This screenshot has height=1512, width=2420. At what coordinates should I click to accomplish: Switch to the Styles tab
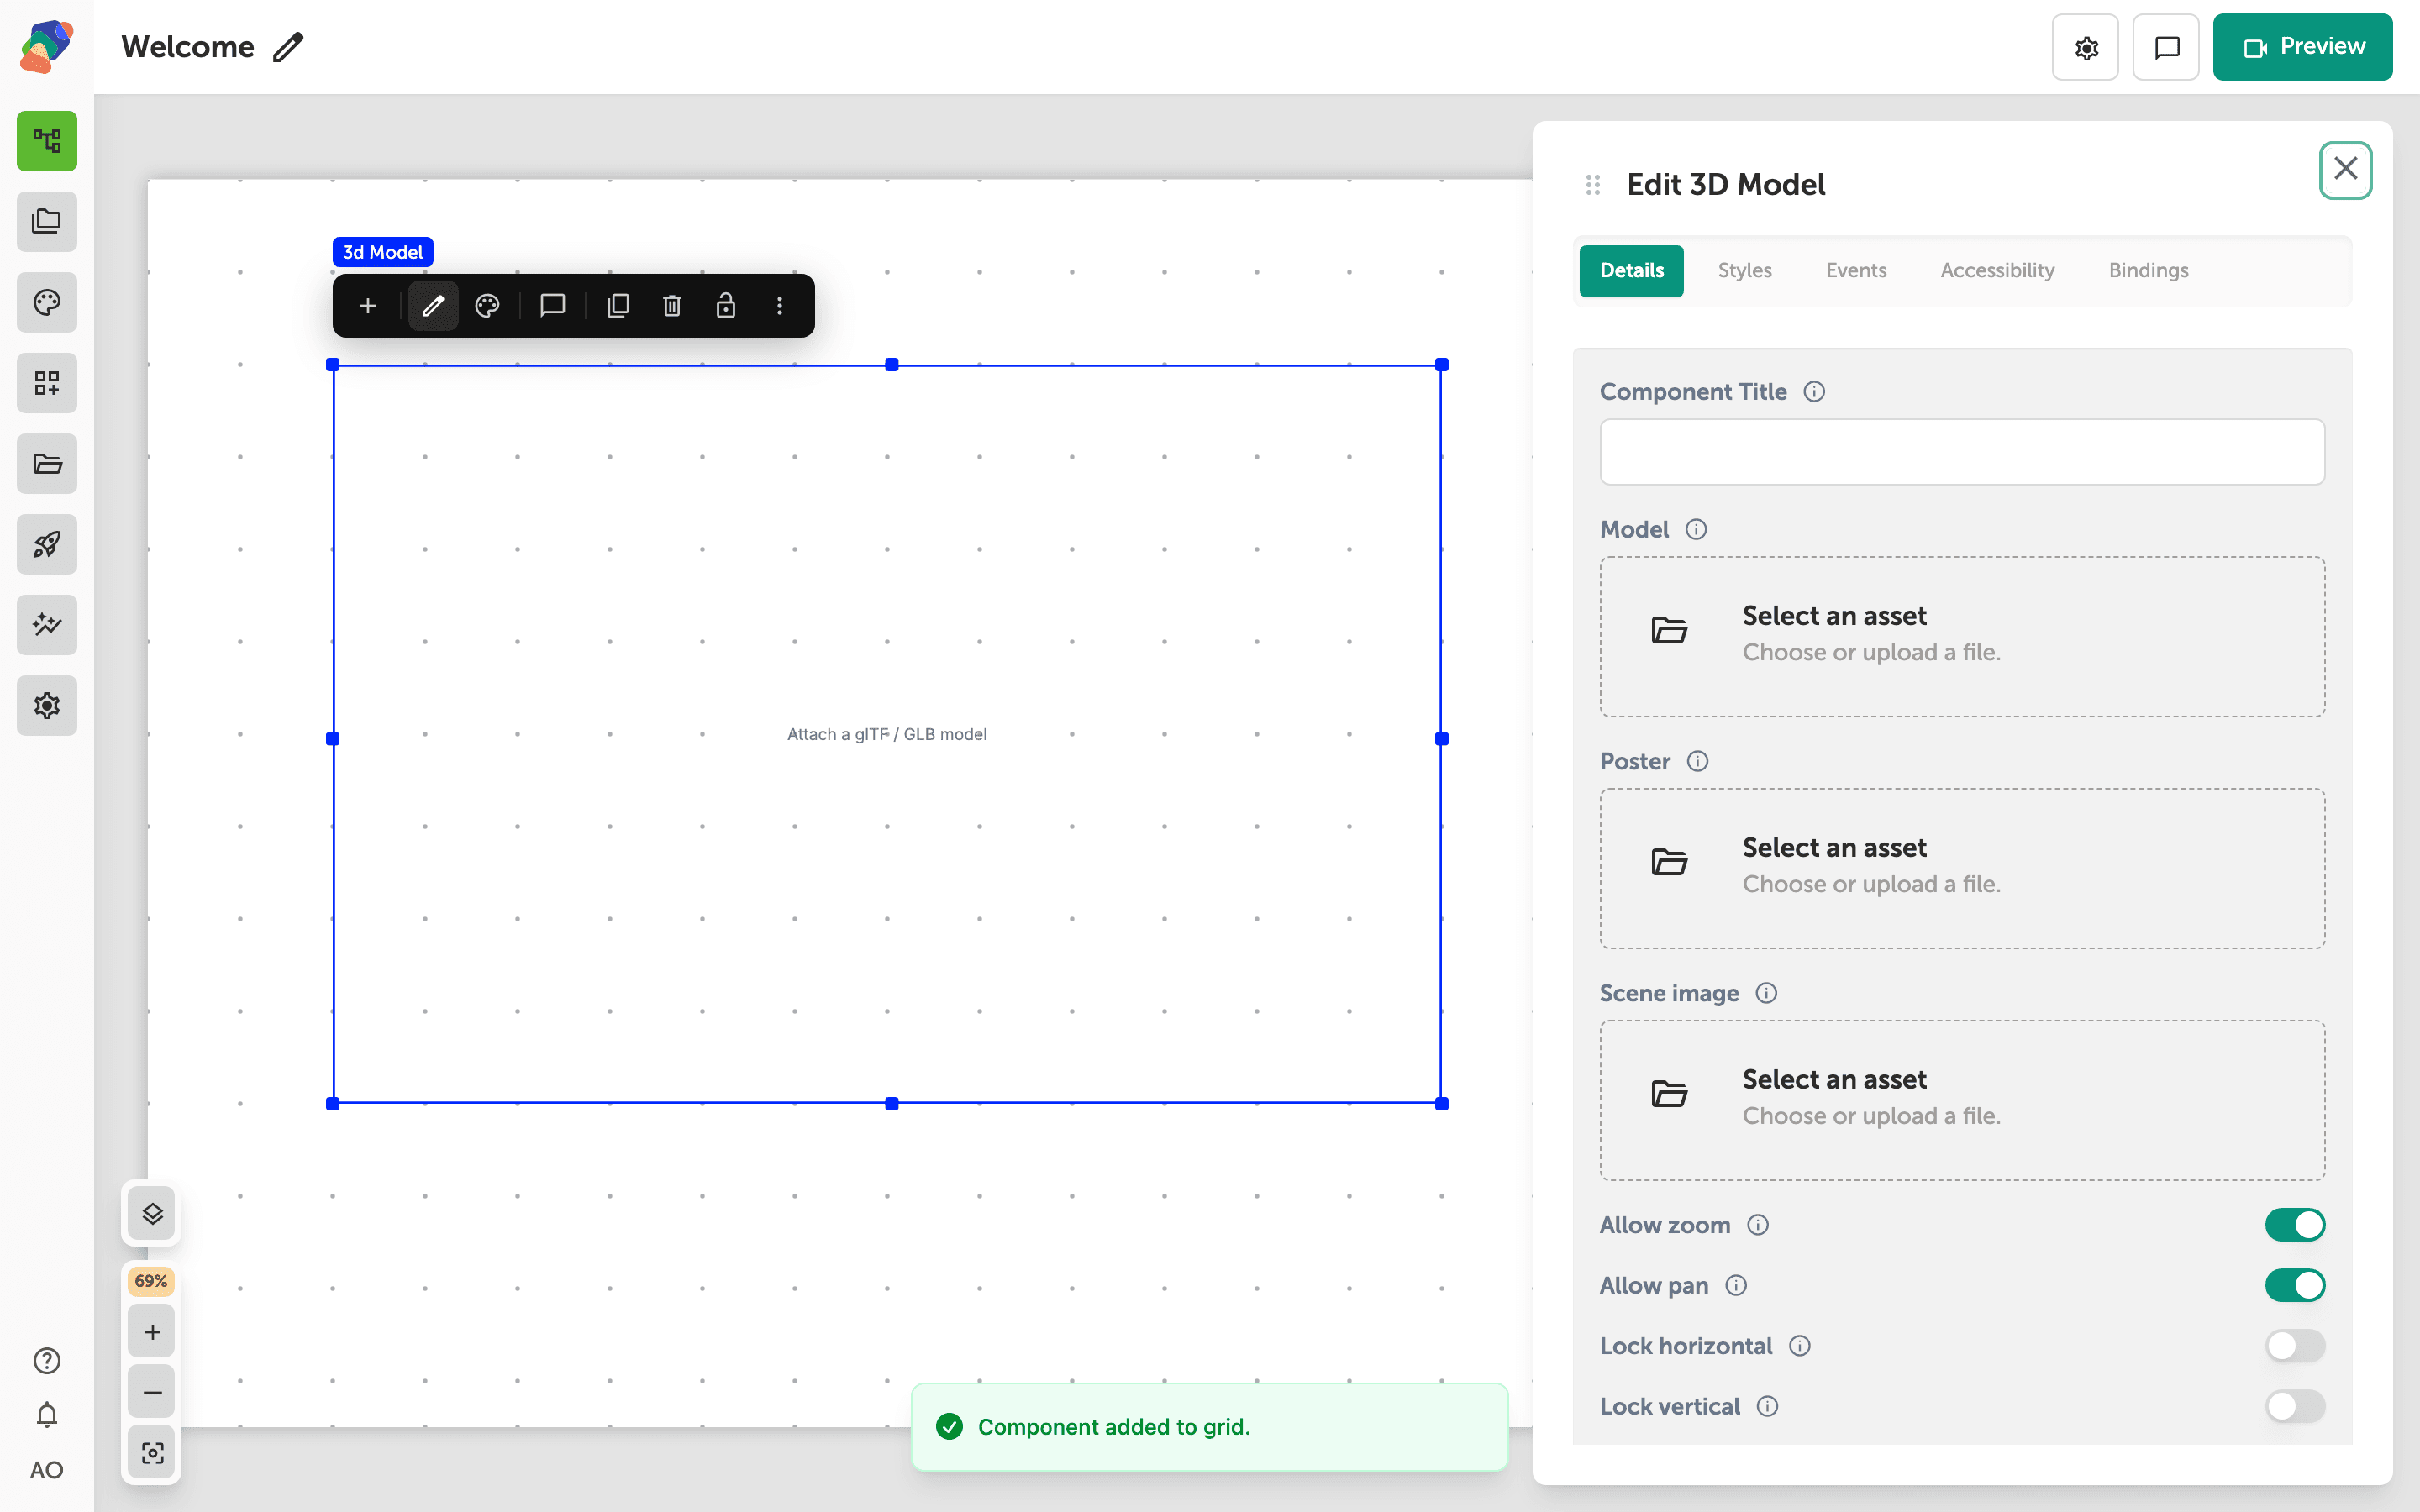point(1744,271)
